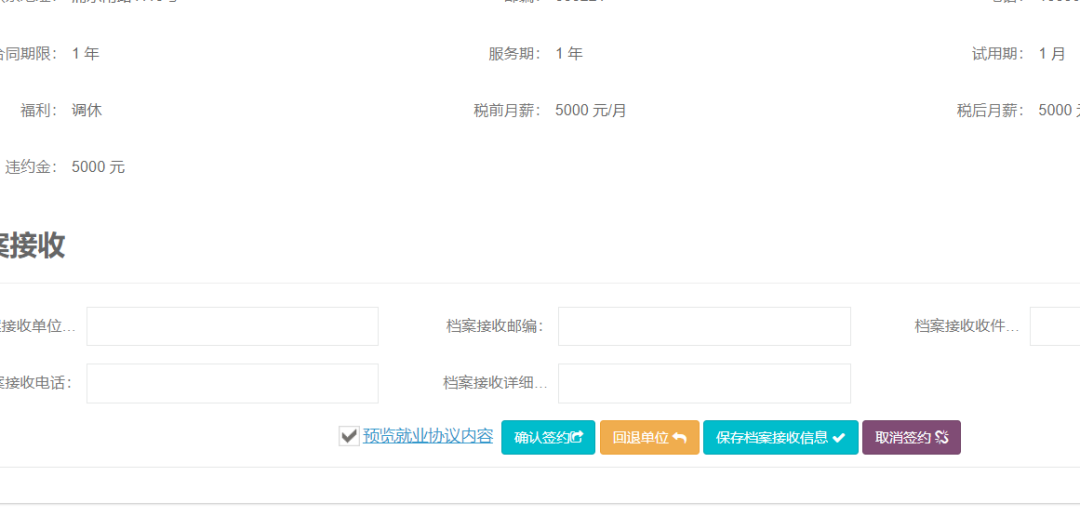
Task: Click the 合同期限 value 1 年
Action: [85, 54]
